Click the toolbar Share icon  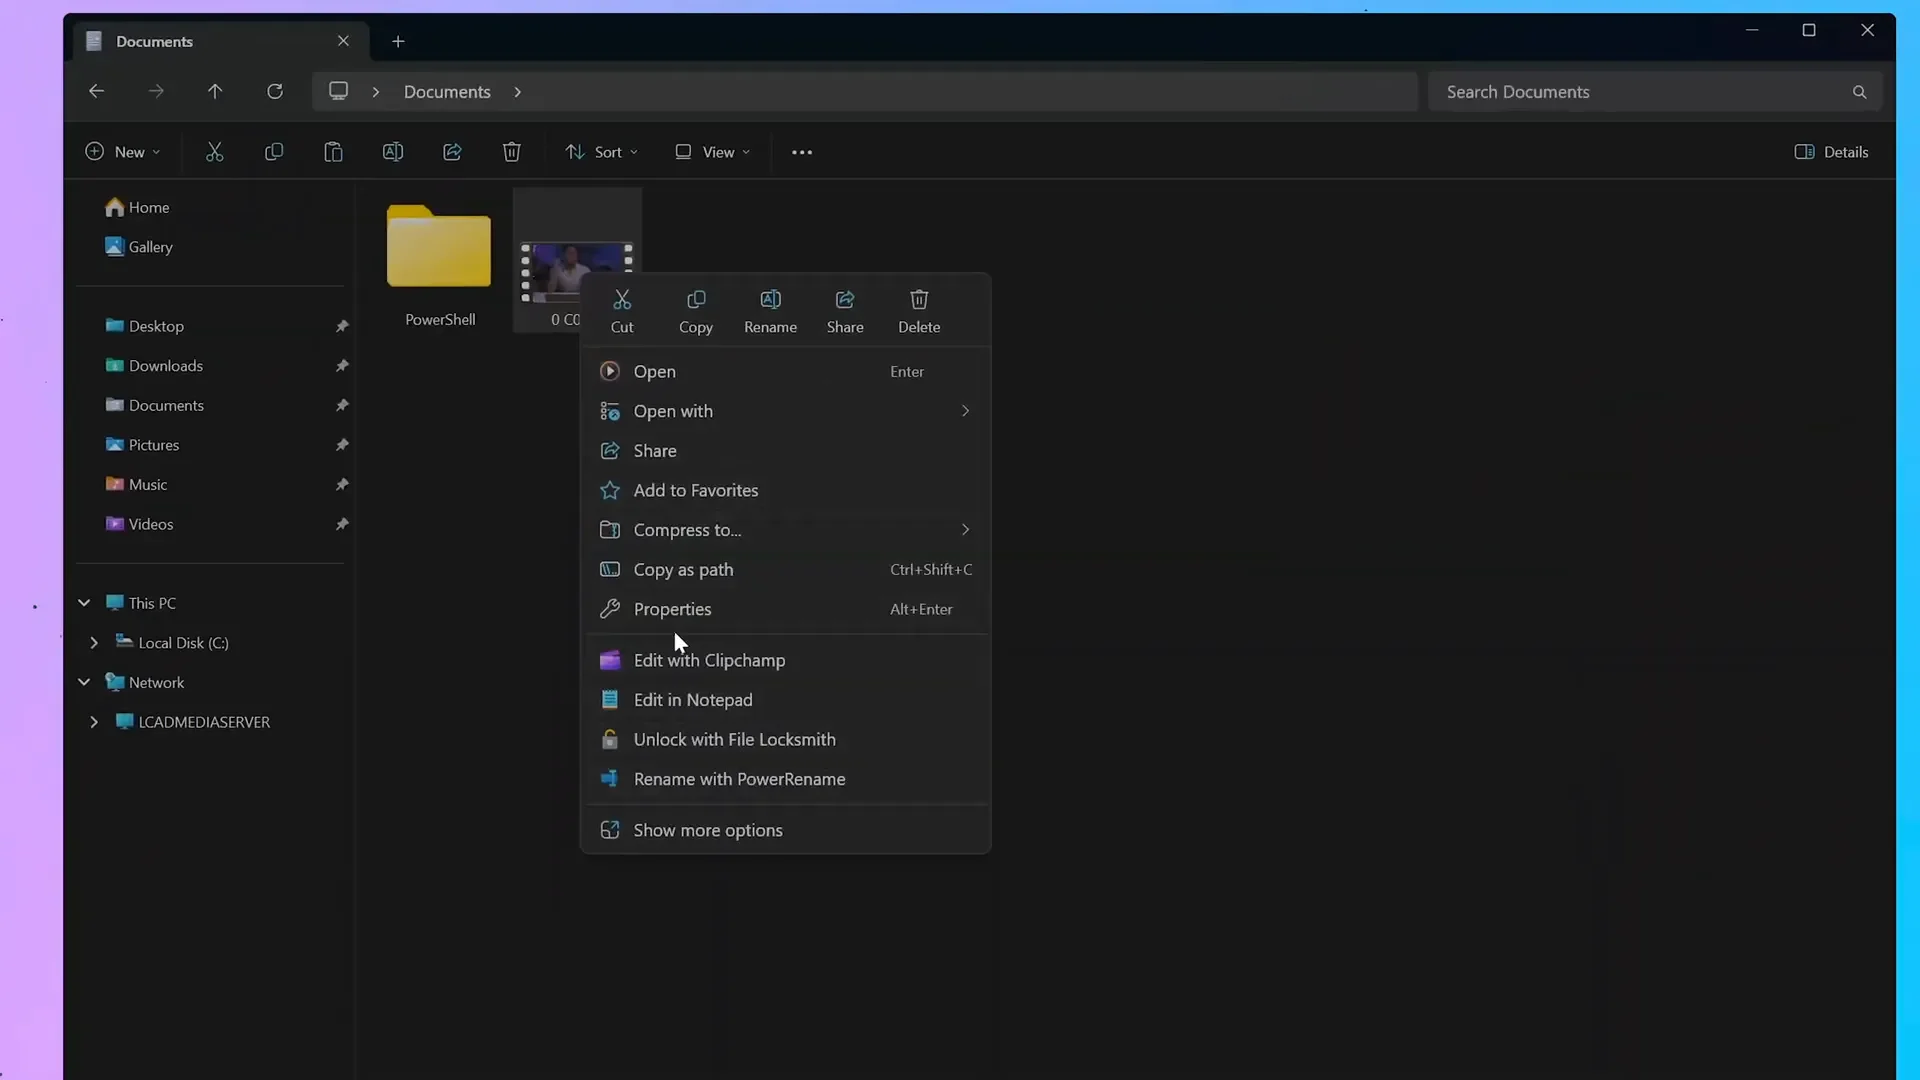(x=452, y=152)
